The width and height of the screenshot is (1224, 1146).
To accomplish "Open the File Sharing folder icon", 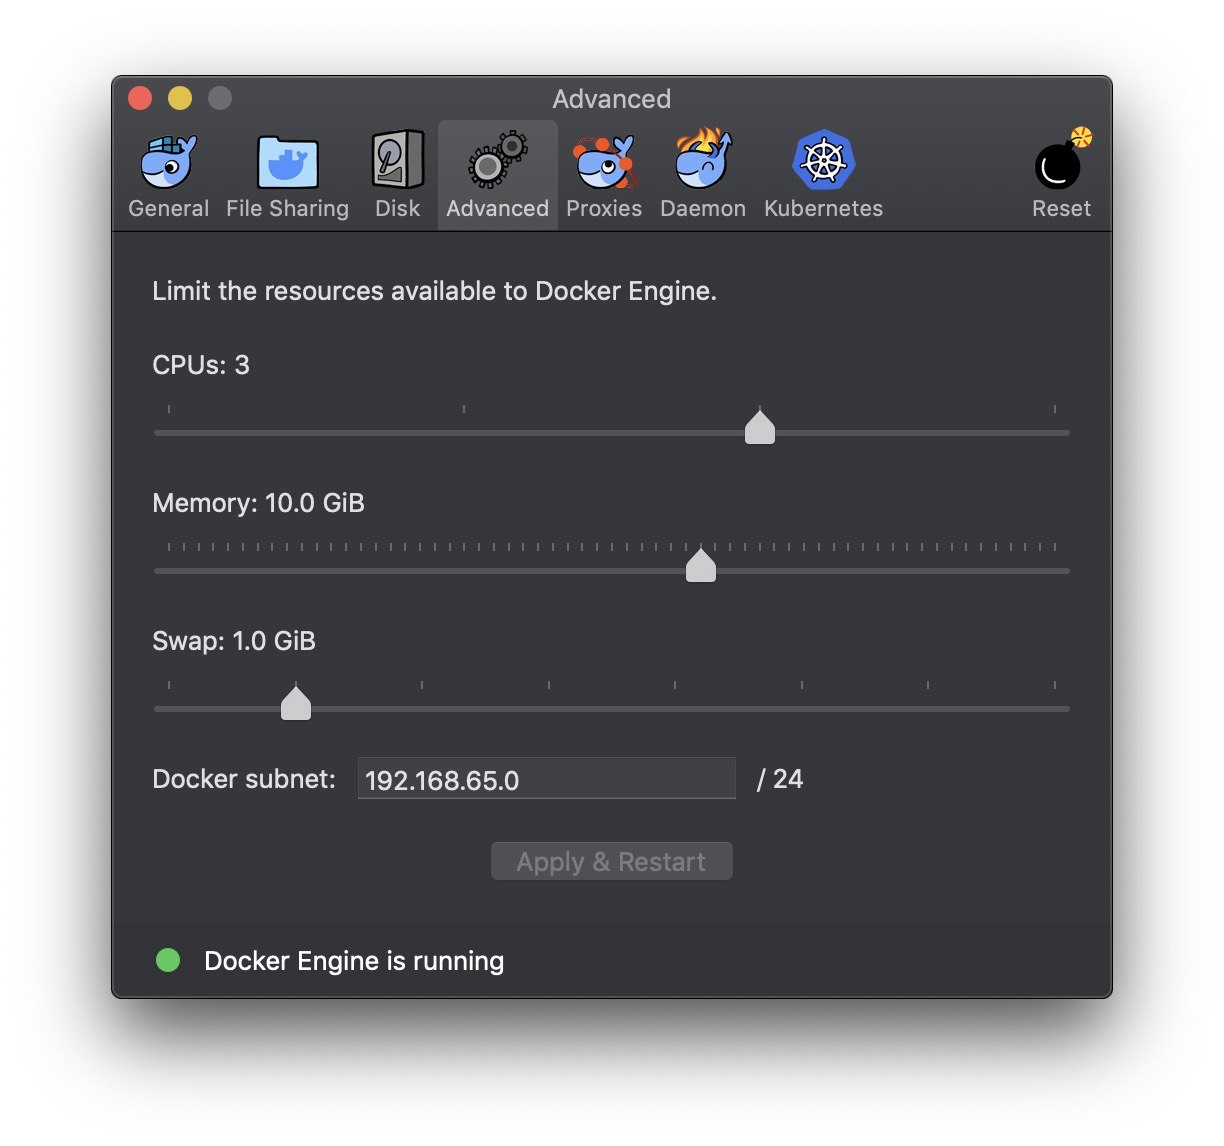I will (287, 163).
